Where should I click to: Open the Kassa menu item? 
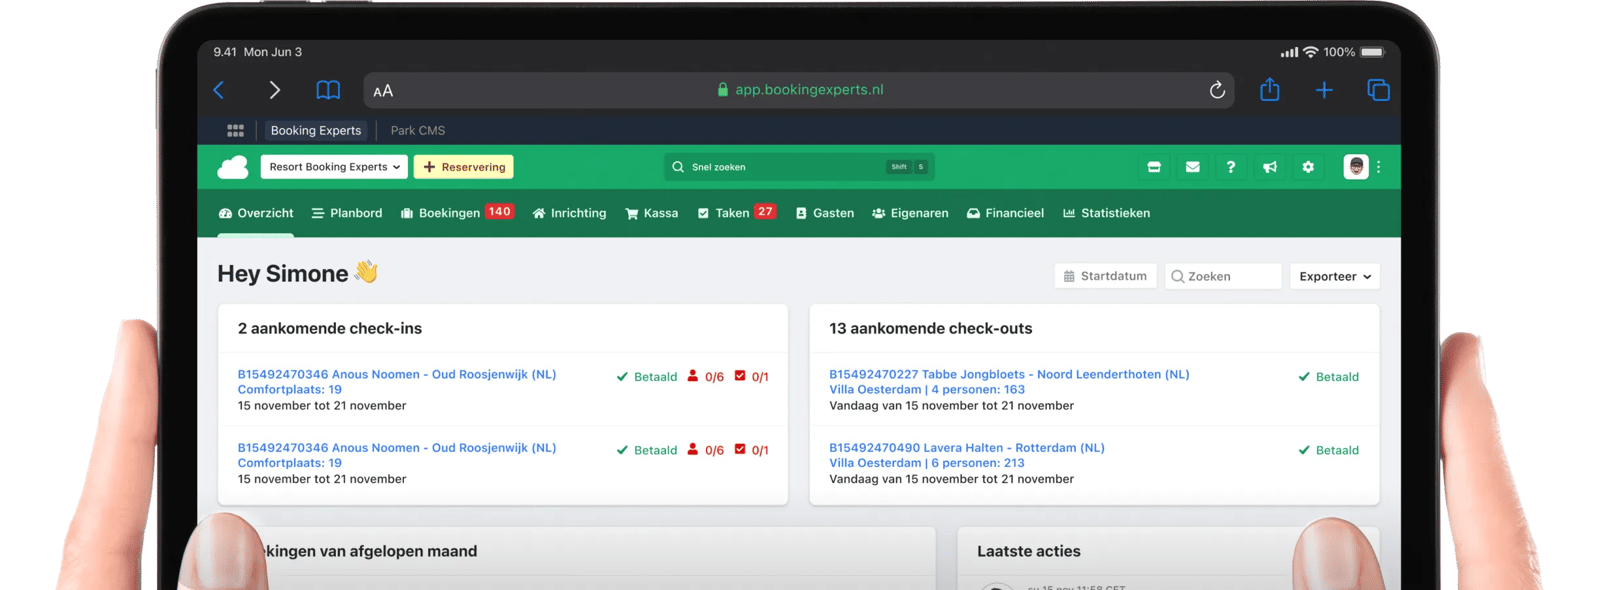click(x=652, y=213)
